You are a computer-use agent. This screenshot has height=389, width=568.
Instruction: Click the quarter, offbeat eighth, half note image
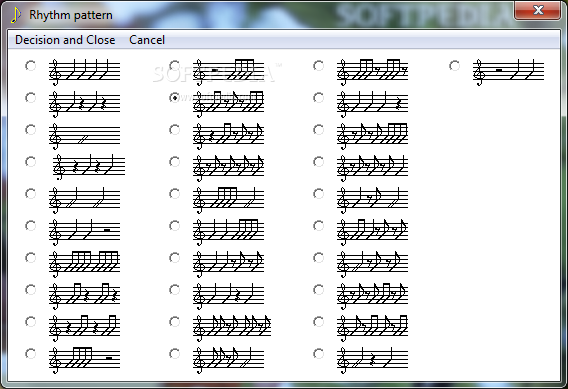click(372, 200)
